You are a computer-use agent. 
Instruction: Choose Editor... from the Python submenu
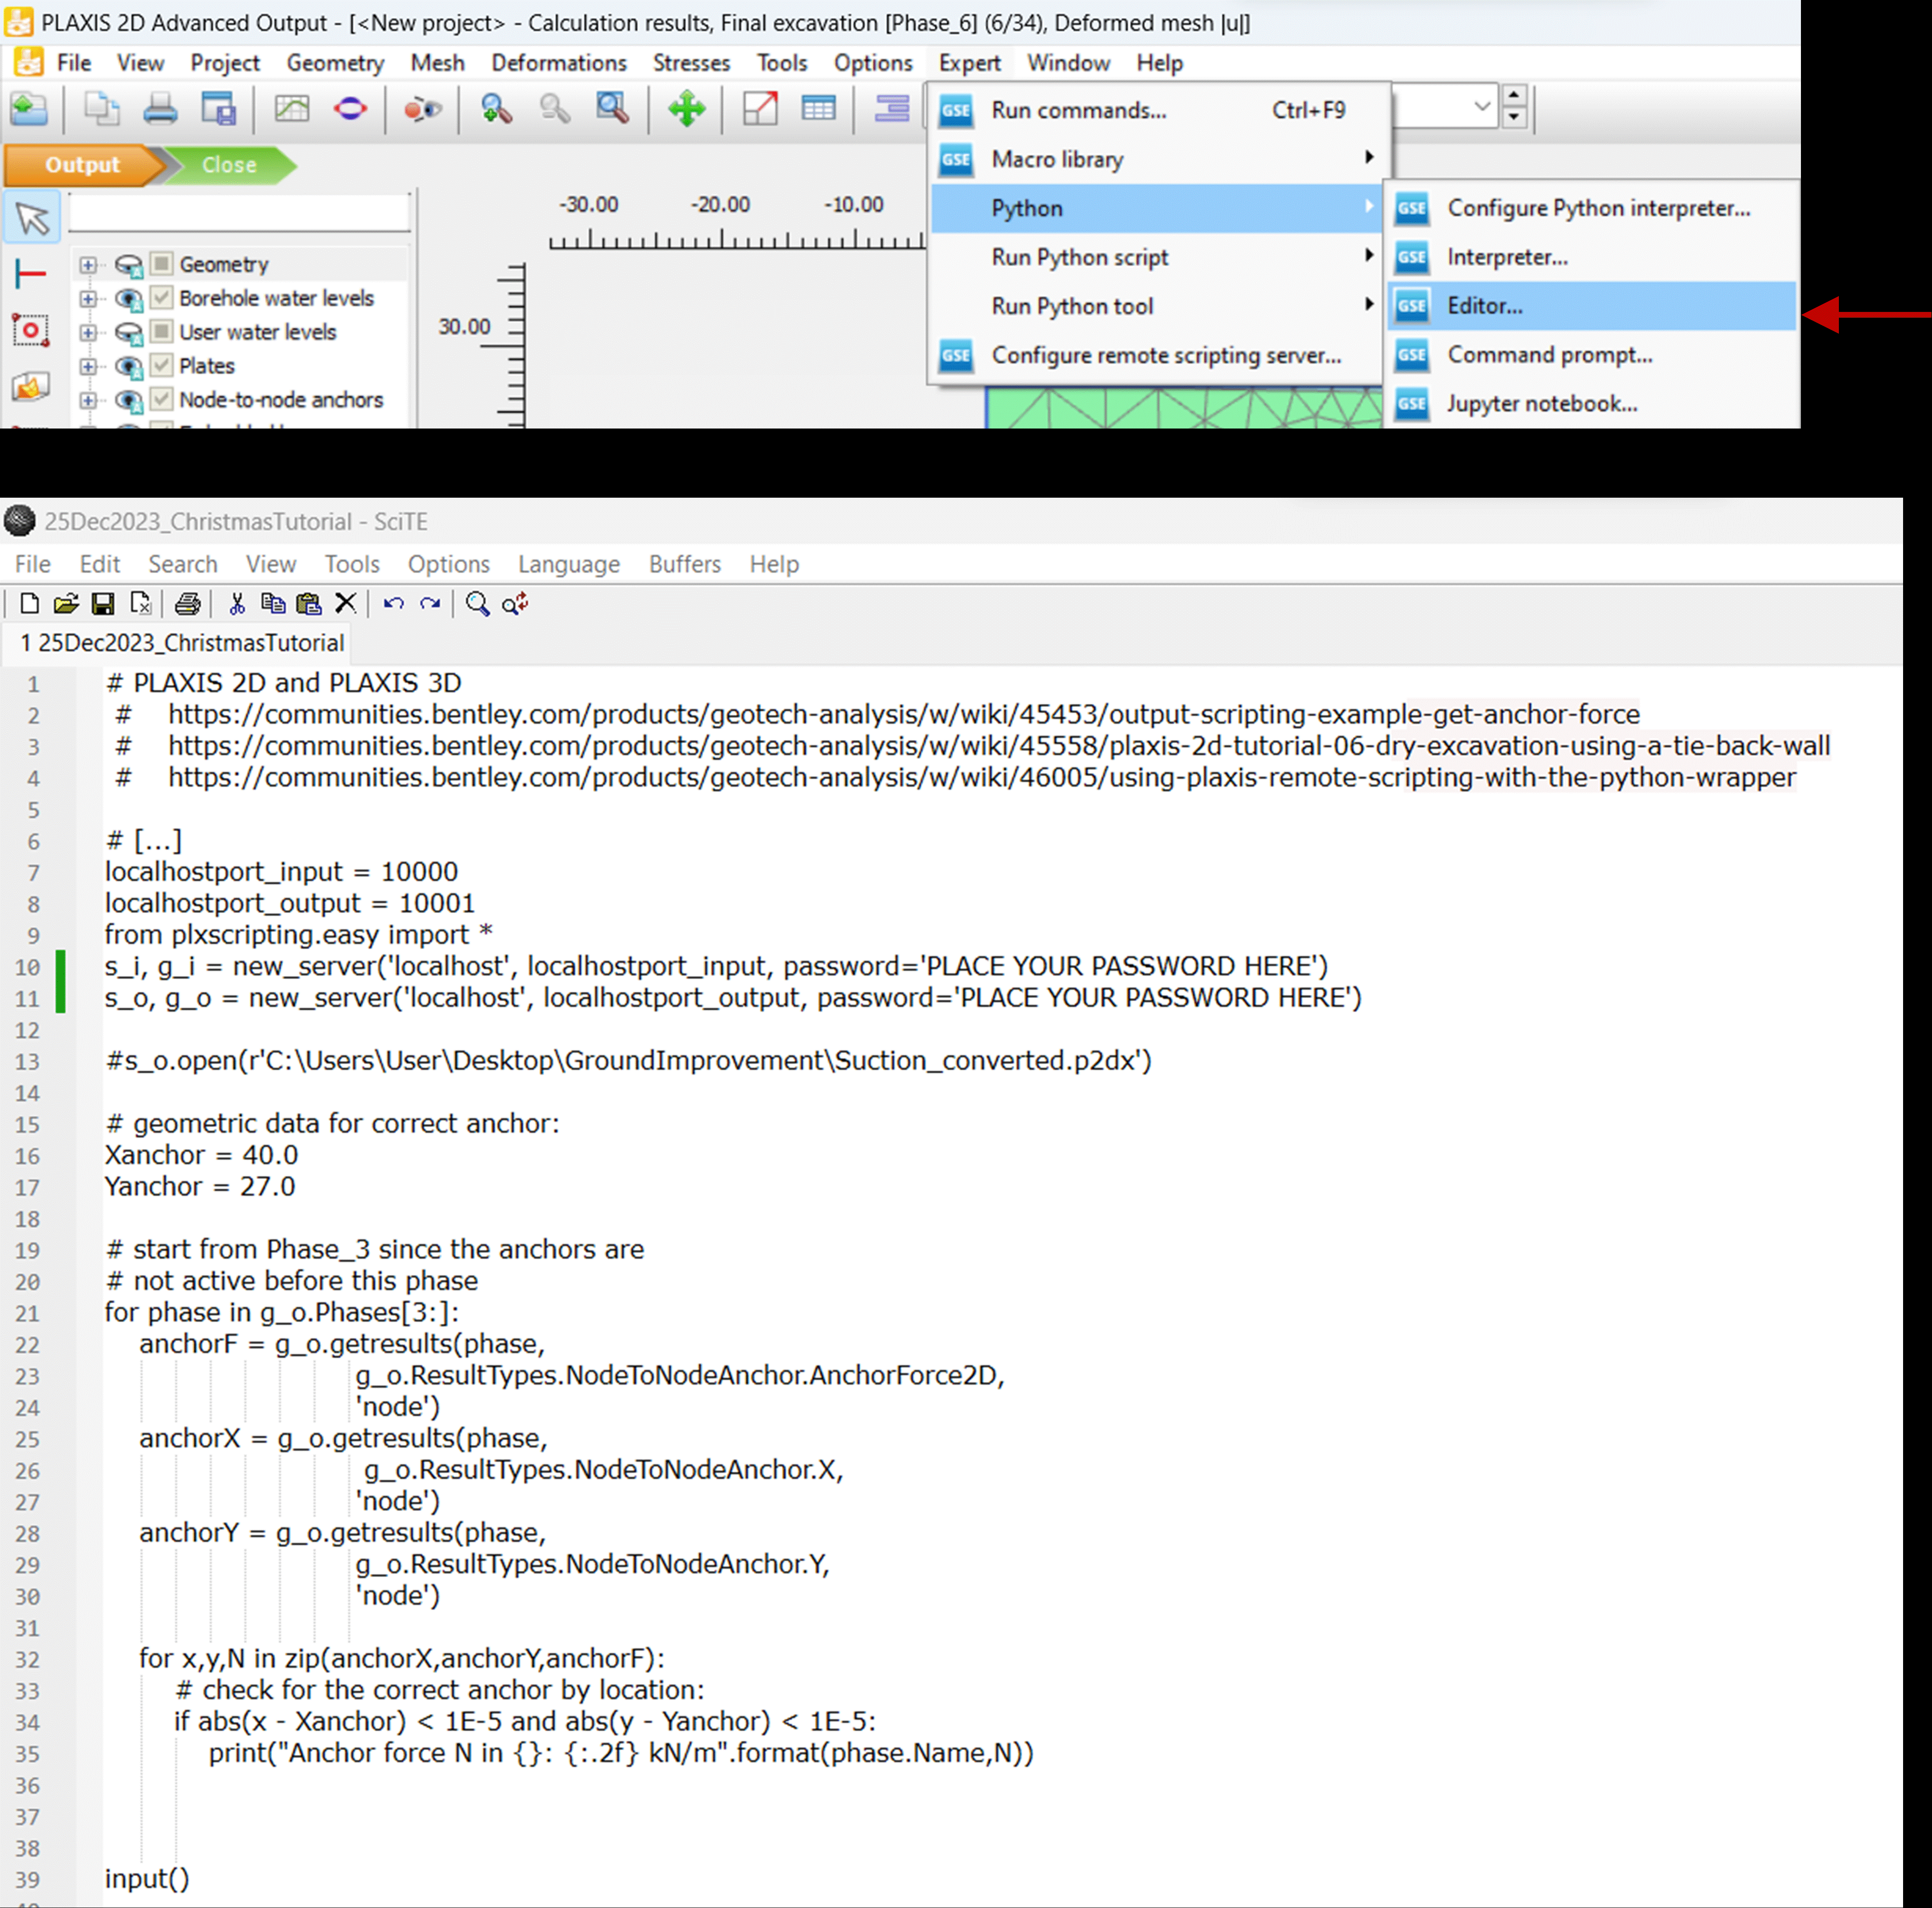coord(1484,306)
